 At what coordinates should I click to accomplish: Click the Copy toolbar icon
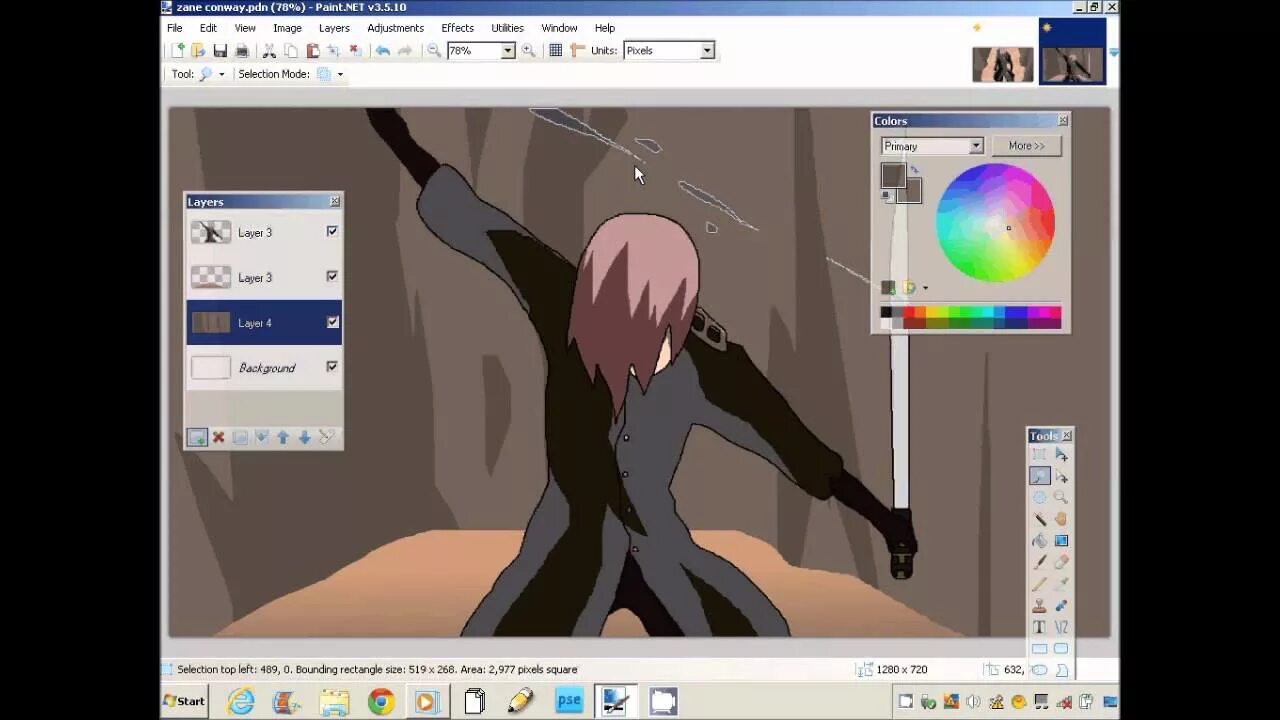click(x=291, y=51)
